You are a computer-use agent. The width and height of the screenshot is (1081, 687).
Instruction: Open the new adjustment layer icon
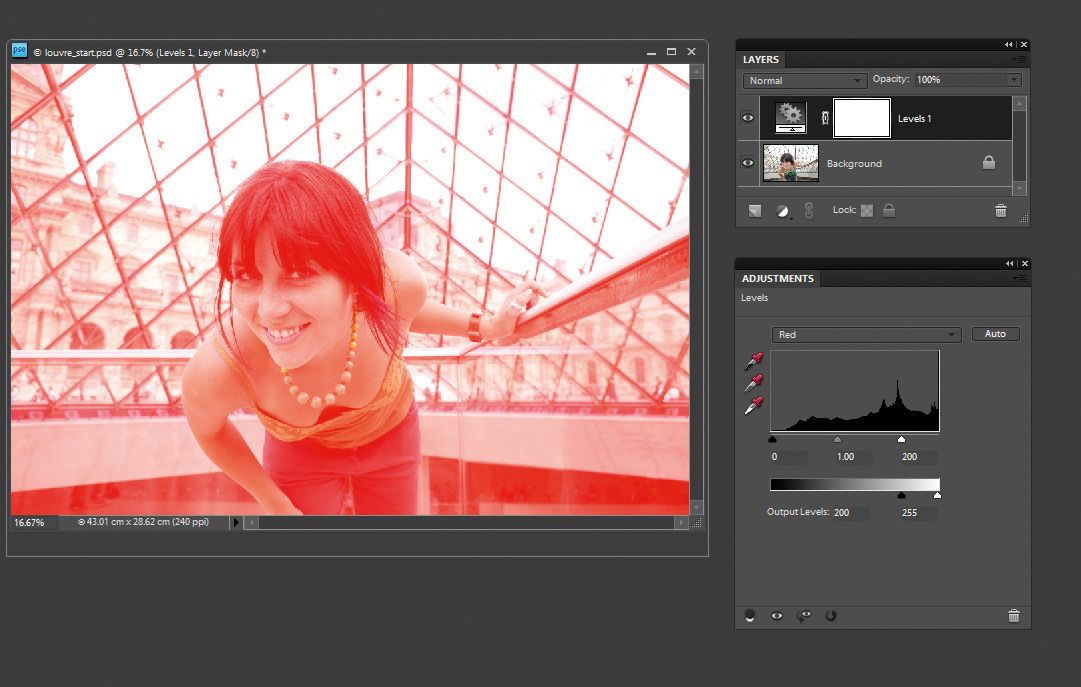(x=781, y=210)
